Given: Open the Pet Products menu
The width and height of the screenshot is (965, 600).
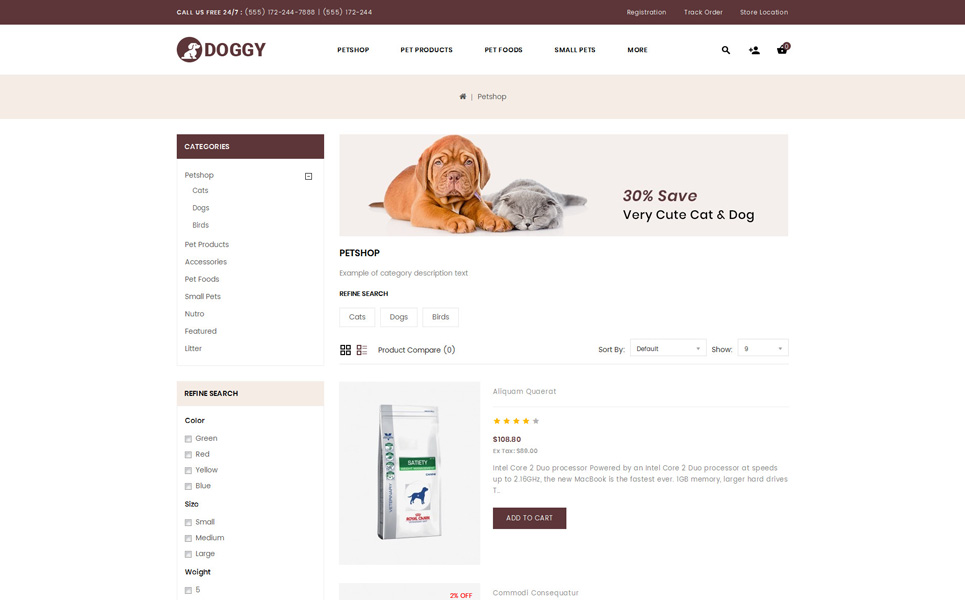Looking at the screenshot, I should click(x=426, y=50).
